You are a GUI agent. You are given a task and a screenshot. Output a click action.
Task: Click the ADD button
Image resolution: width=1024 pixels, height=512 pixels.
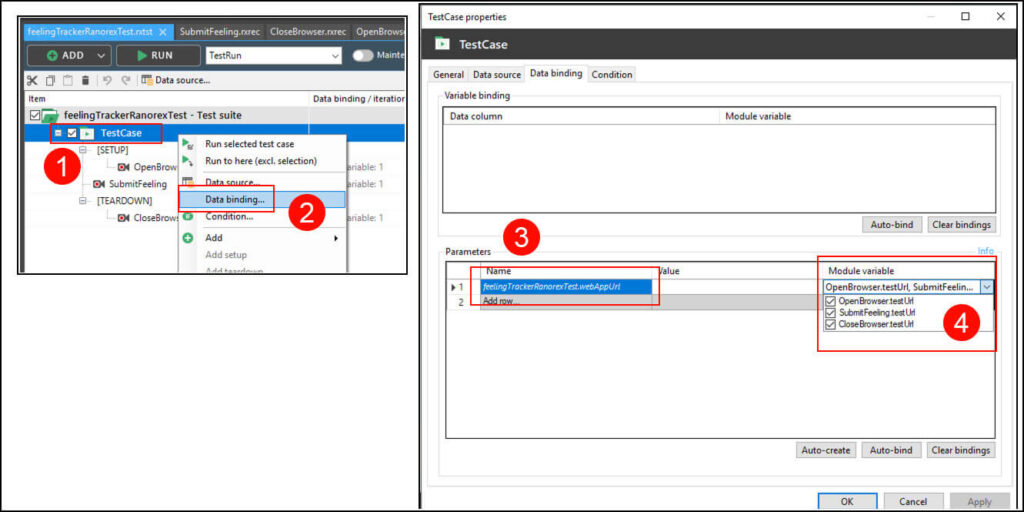[69, 56]
